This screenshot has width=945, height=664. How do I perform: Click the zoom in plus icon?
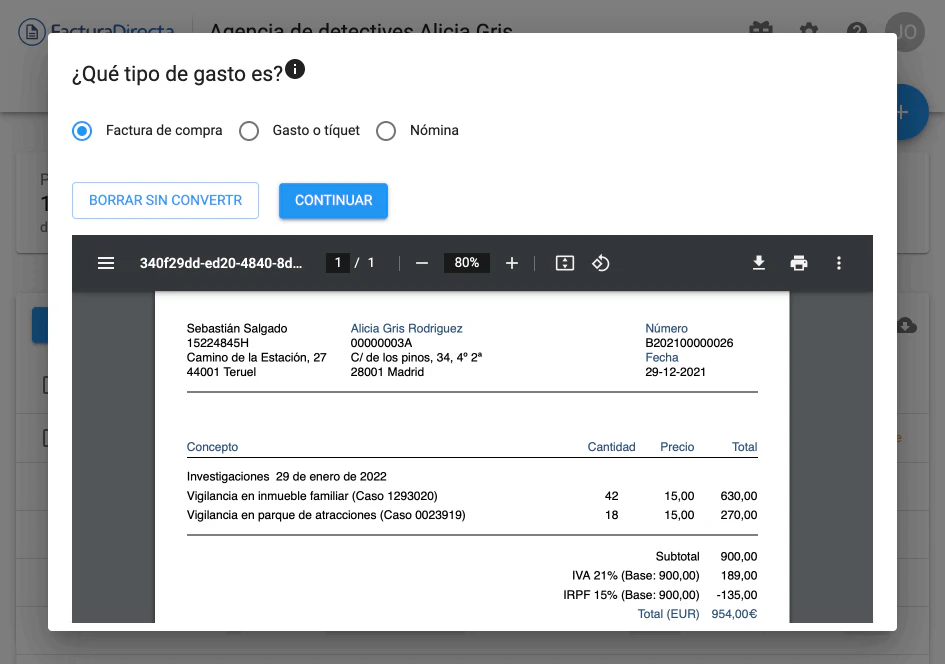(512, 263)
